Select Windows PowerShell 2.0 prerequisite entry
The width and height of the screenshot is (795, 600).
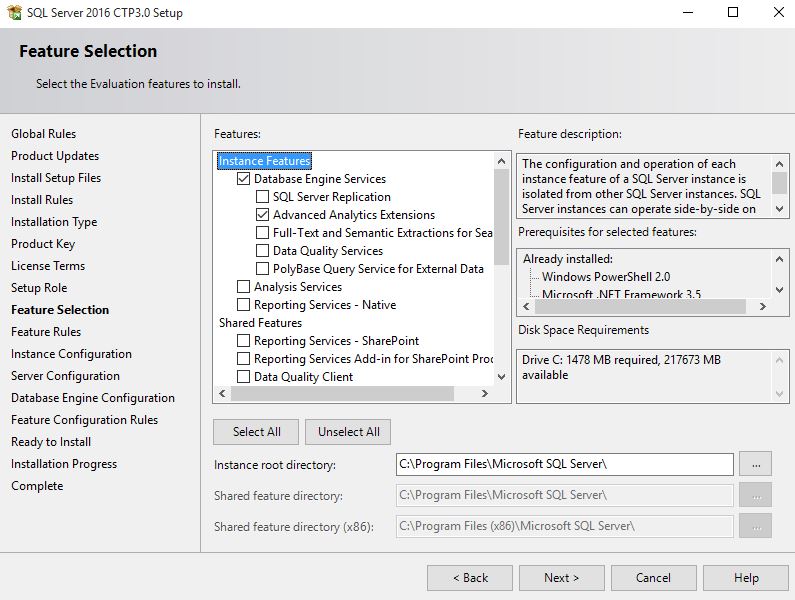[606, 276]
